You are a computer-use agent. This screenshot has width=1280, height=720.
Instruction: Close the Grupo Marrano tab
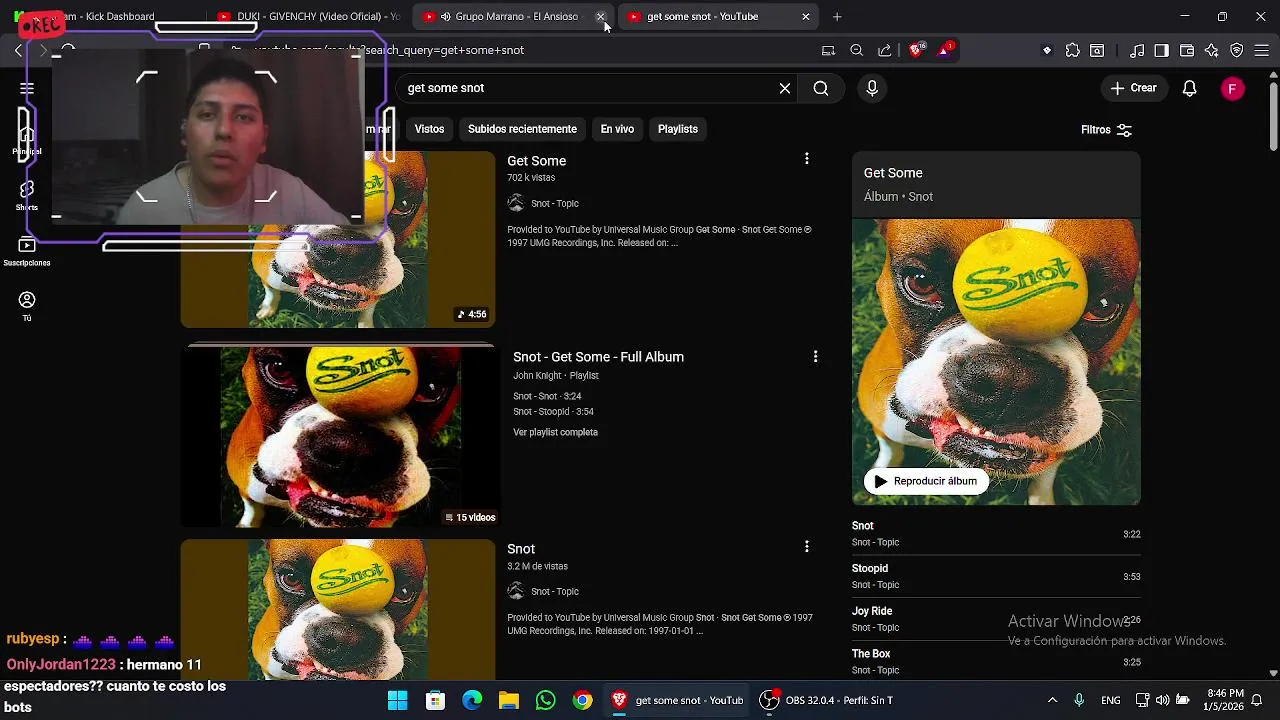coord(600,17)
